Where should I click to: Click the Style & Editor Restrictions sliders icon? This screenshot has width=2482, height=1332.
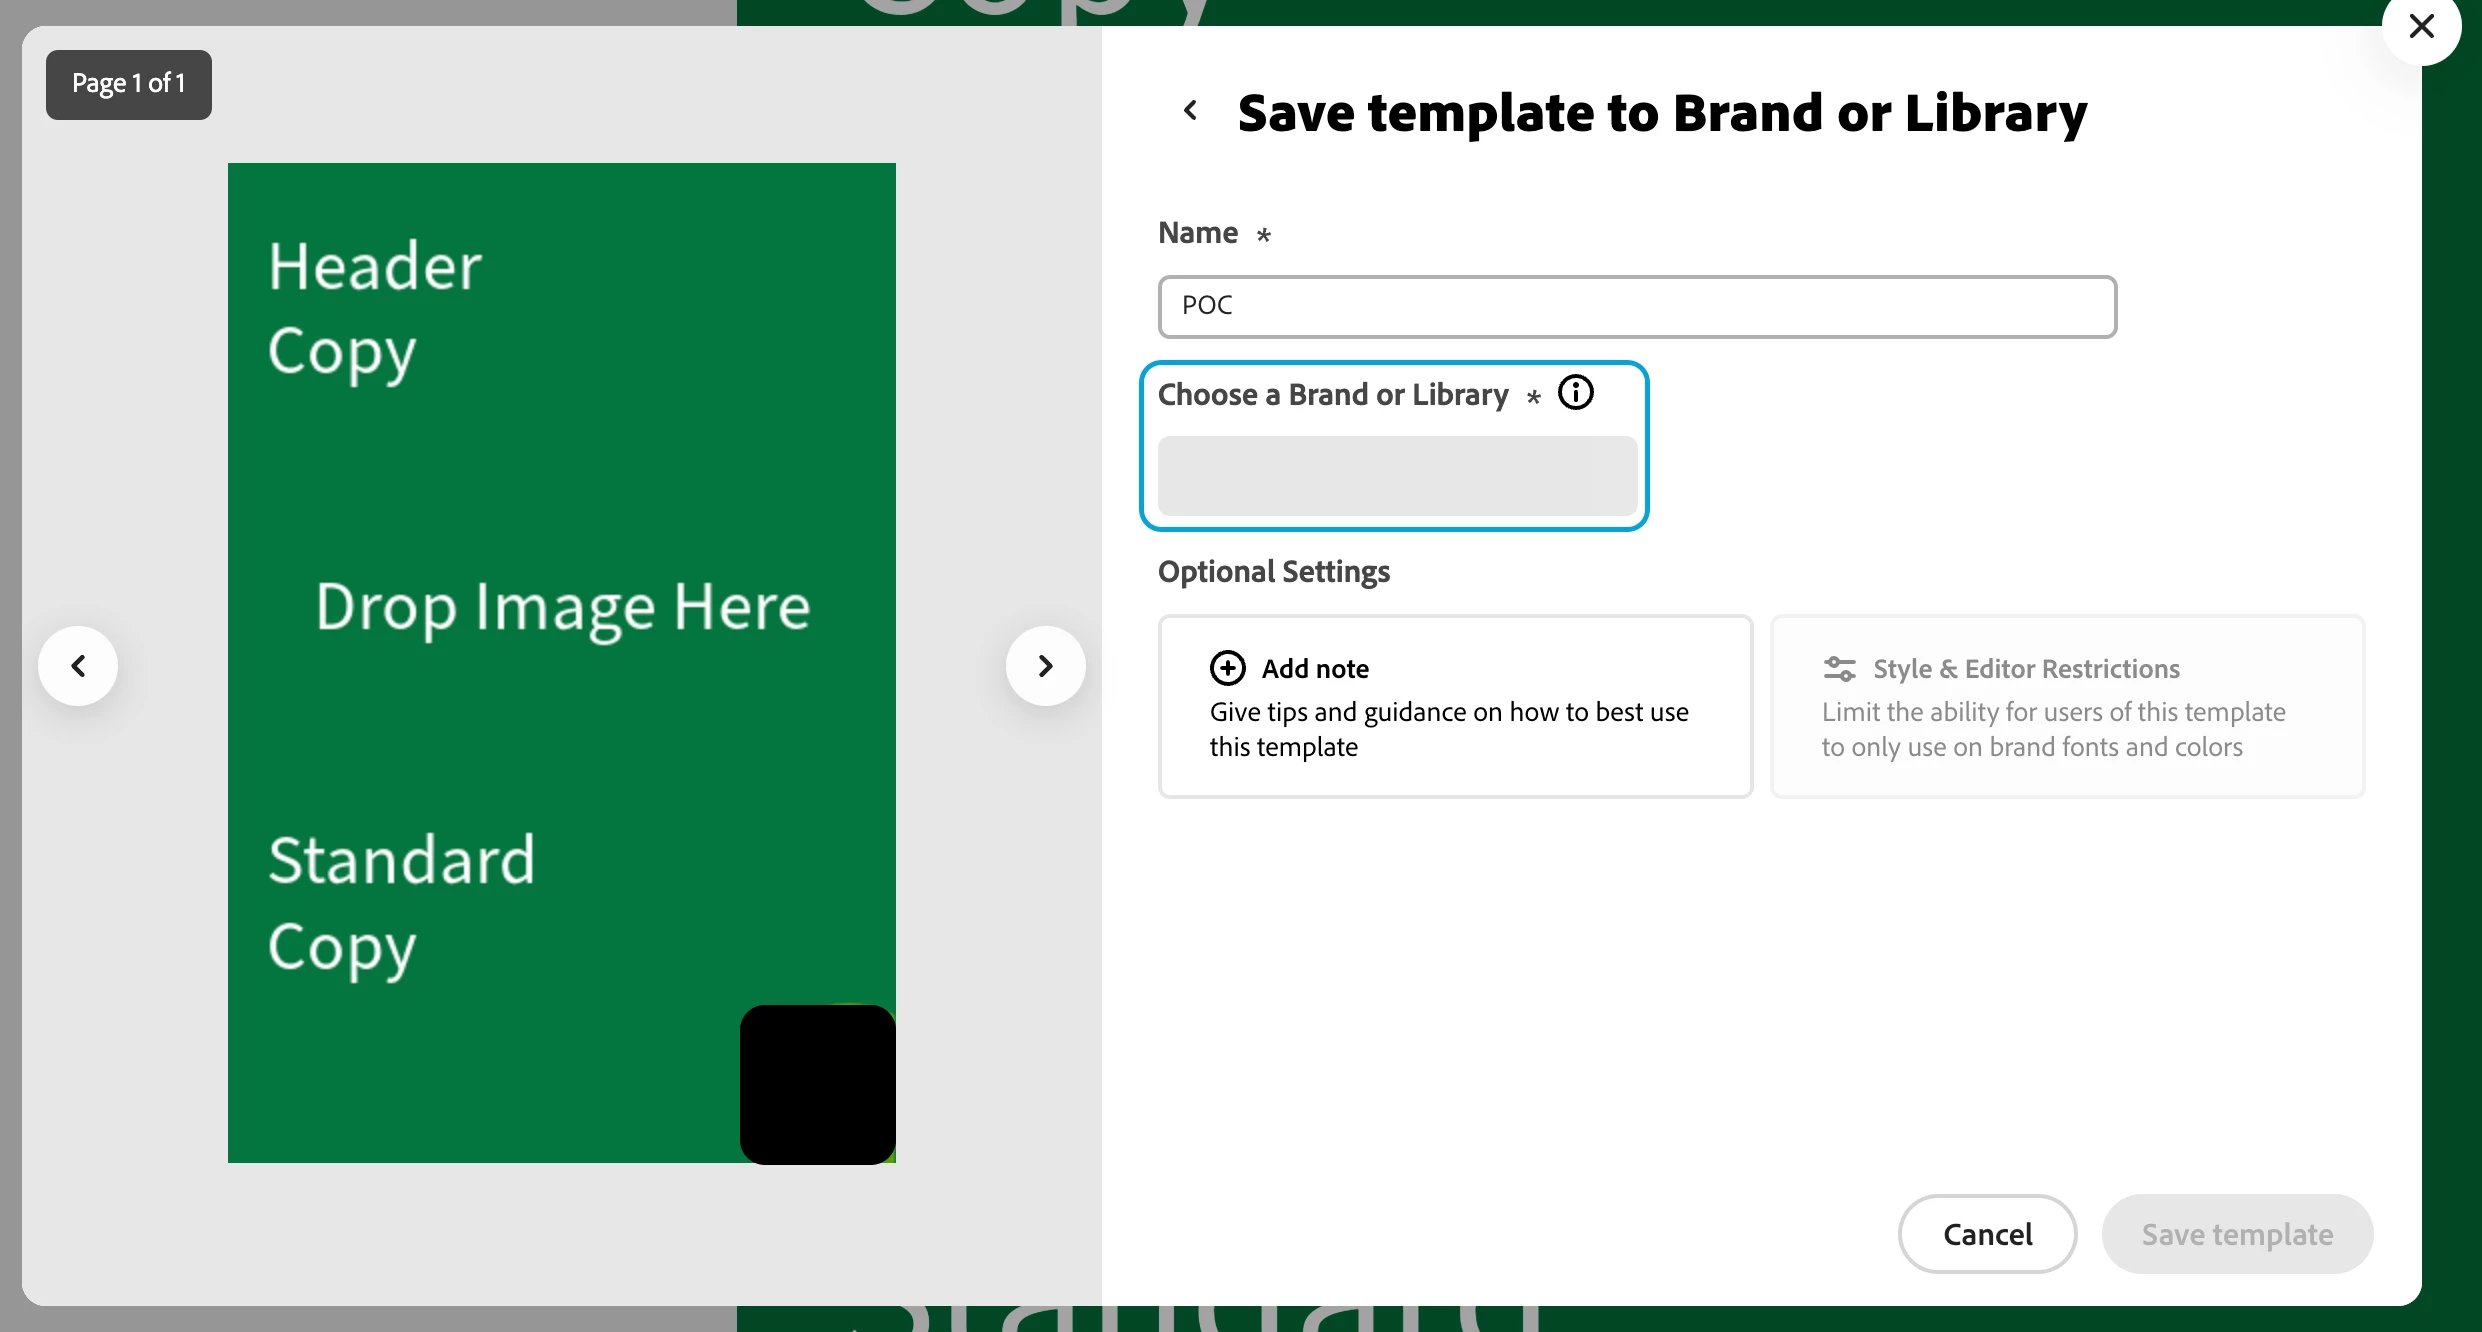click(1839, 669)
